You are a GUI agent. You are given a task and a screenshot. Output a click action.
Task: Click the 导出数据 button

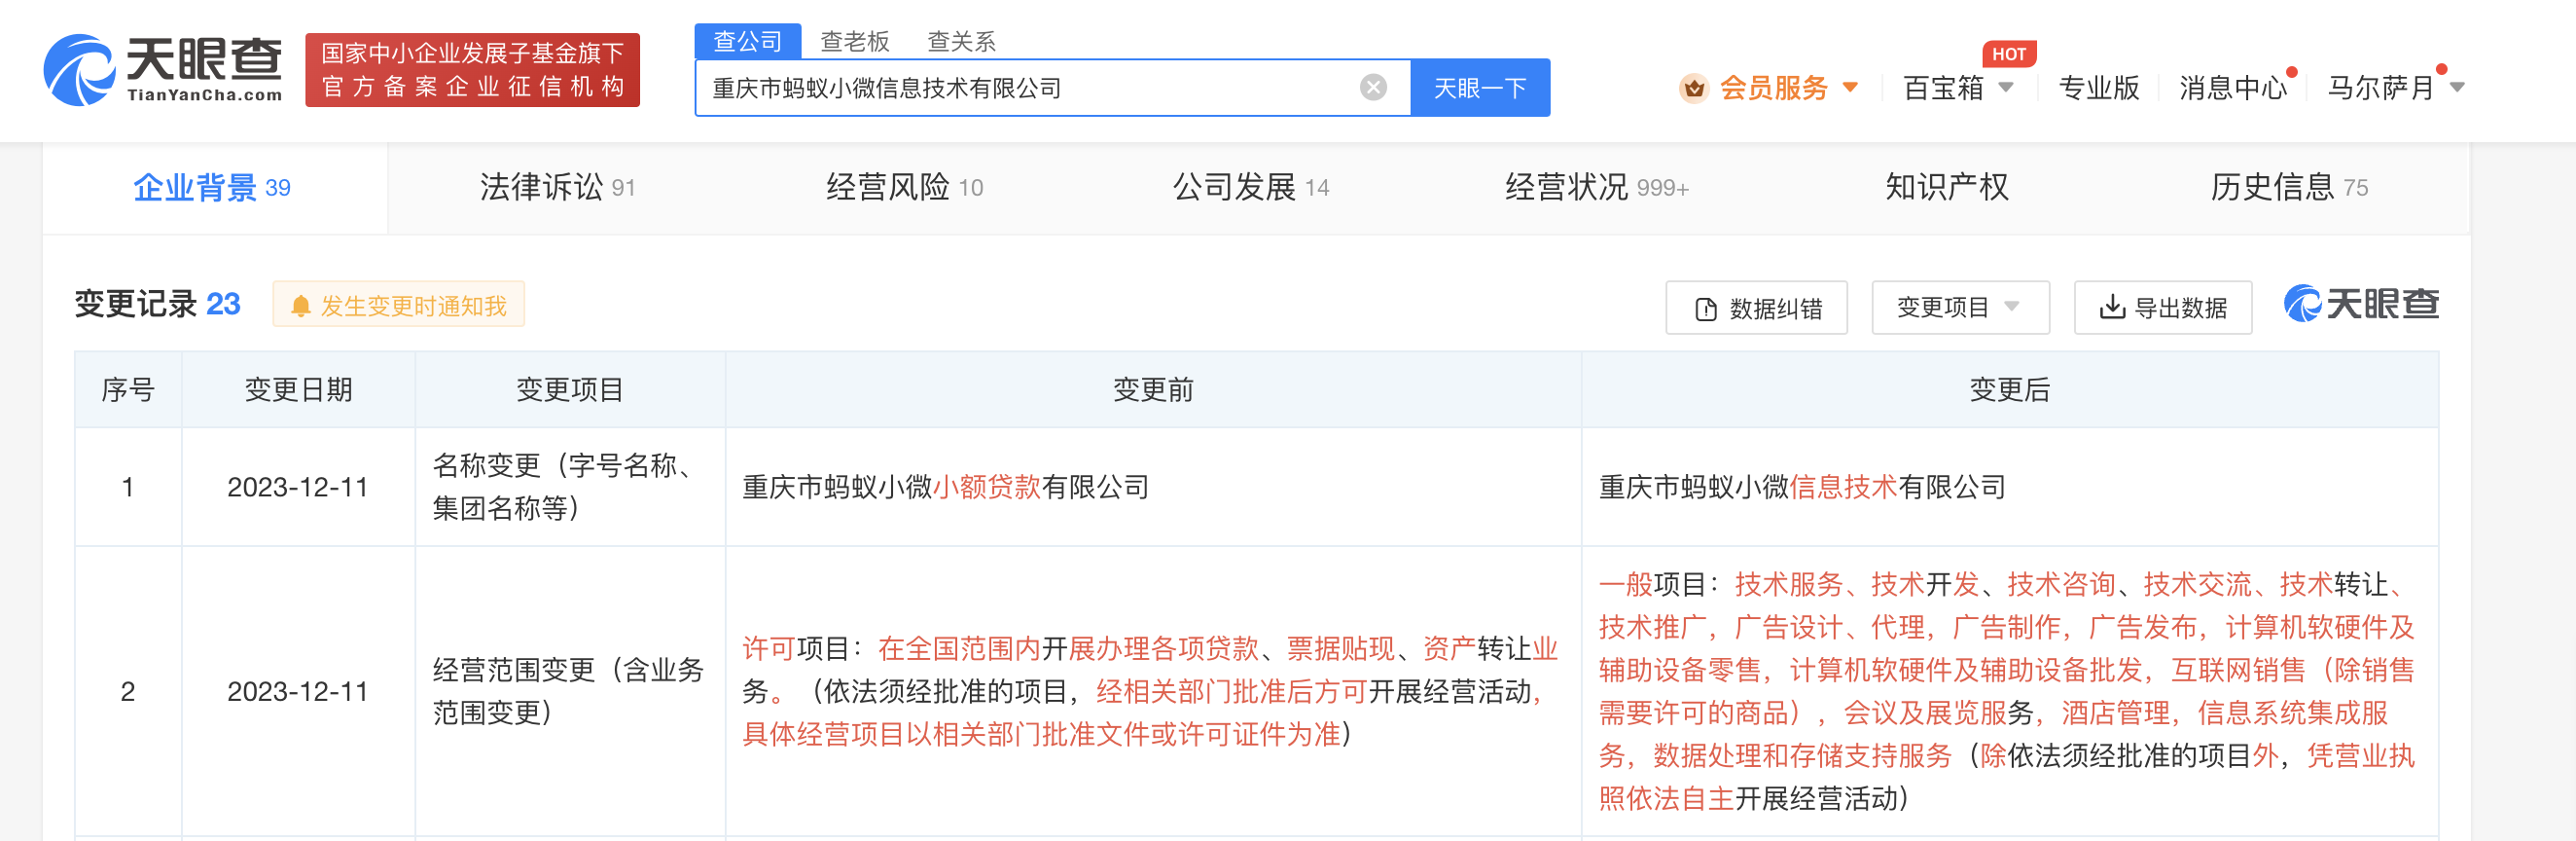[x=2163, y=307]
